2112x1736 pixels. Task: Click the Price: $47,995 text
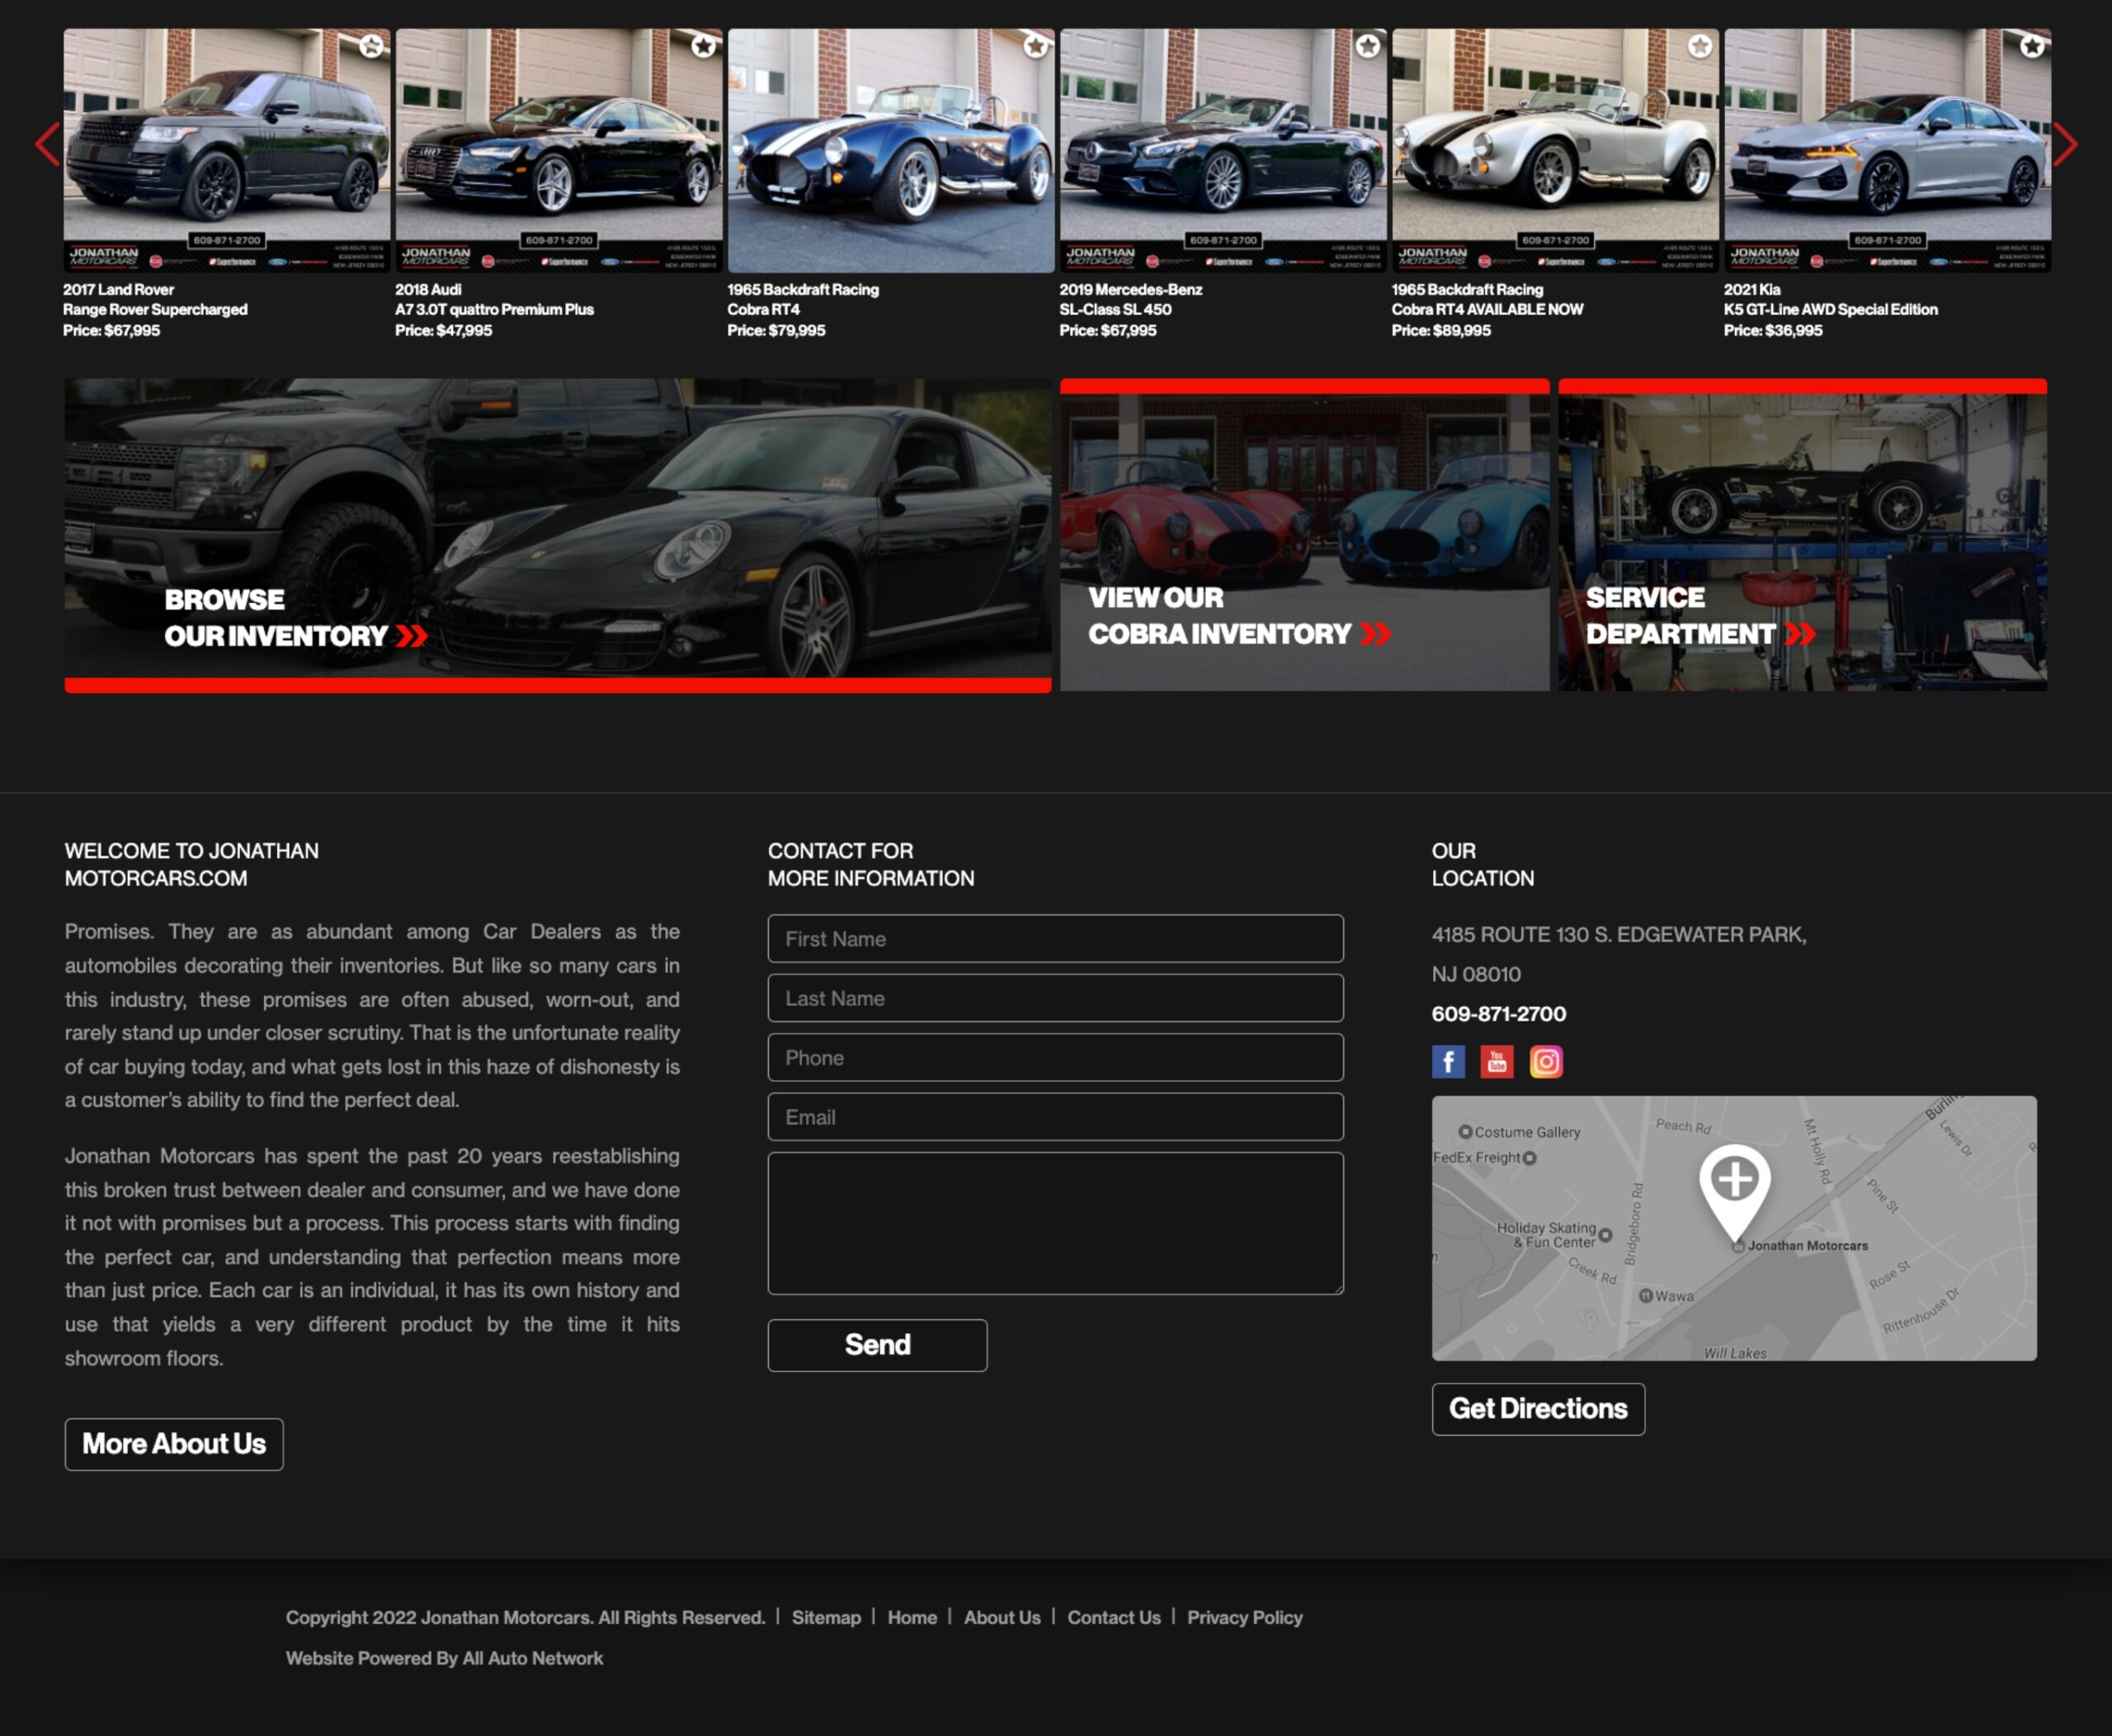point(443,331)
